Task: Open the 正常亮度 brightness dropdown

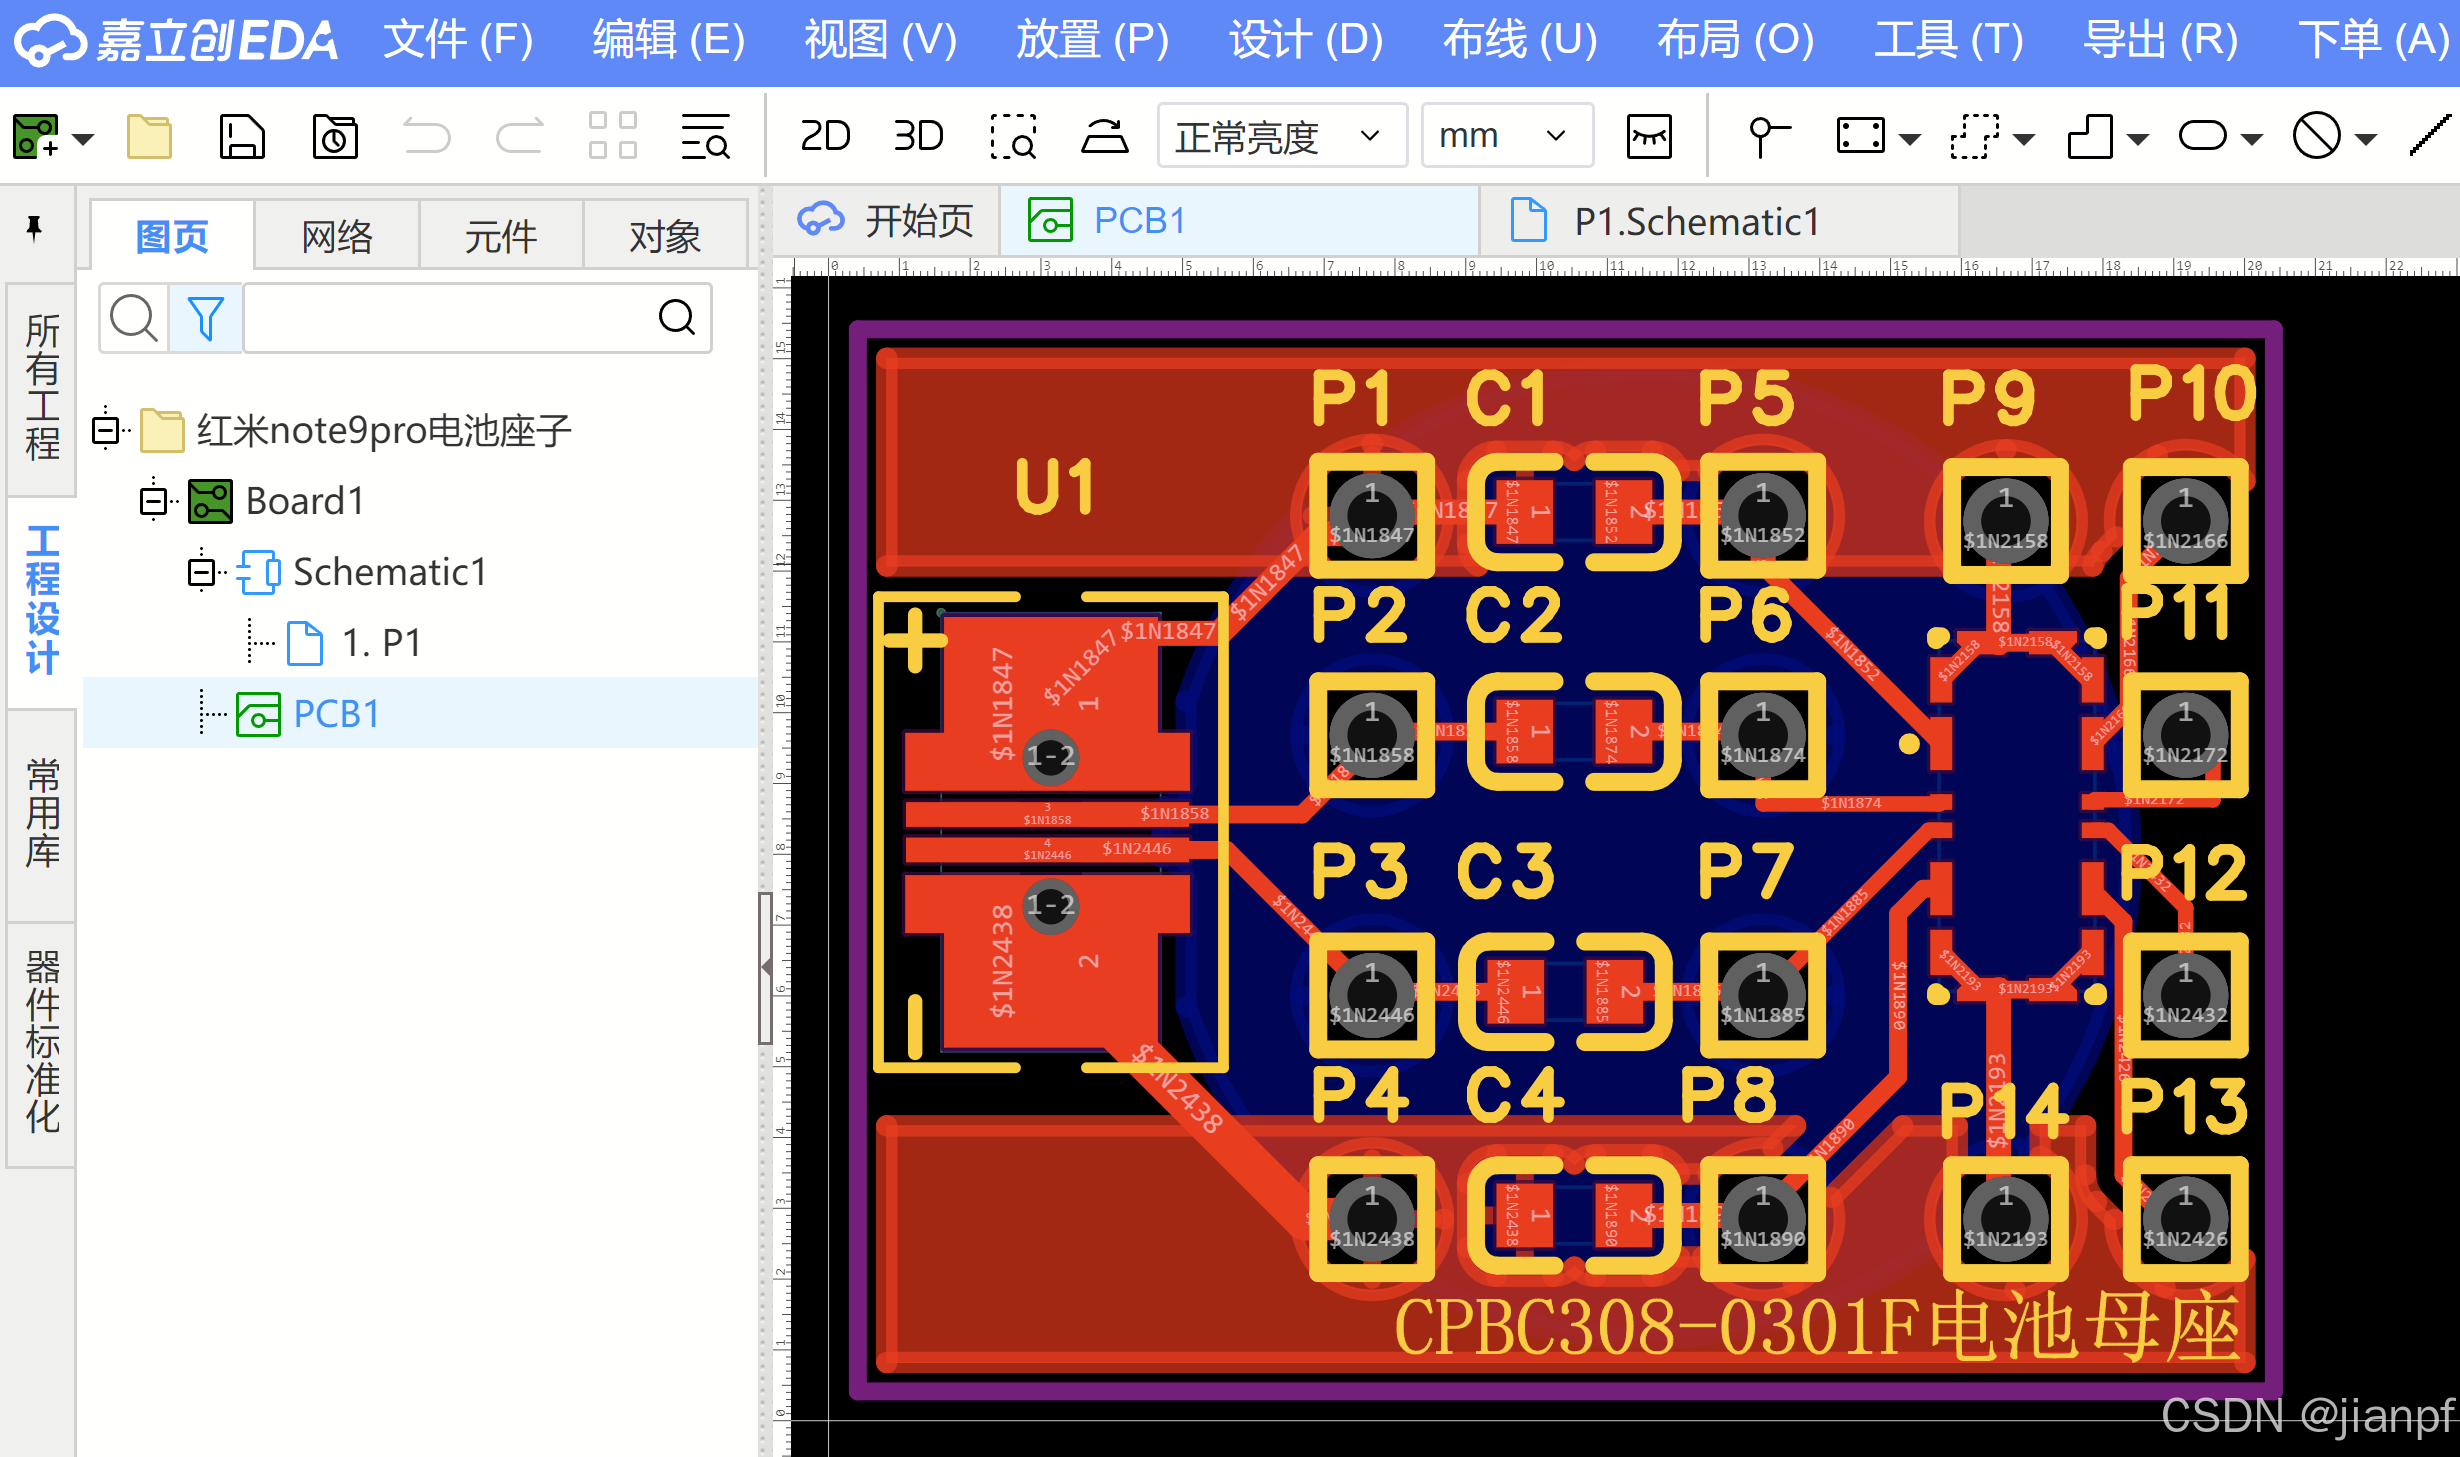Action: (x=1281, y=136)
